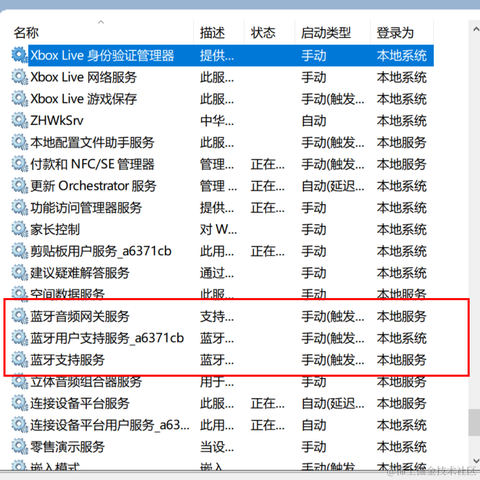Screen dimensions: 480x480
Task: Click the gear icon of 蓝牙支持服务
Action: 20,360
